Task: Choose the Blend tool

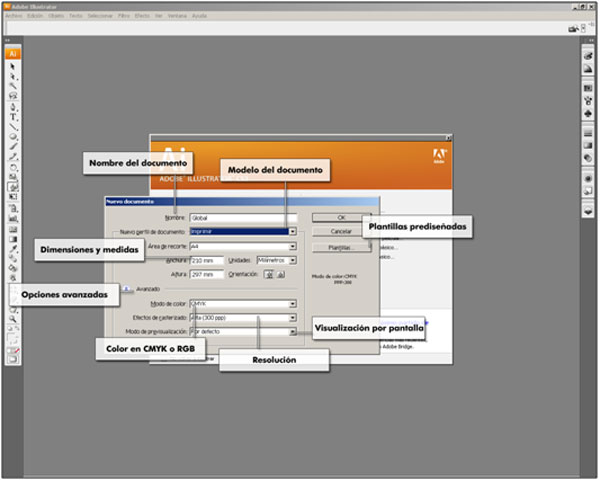Action: (x=13, y=259)
